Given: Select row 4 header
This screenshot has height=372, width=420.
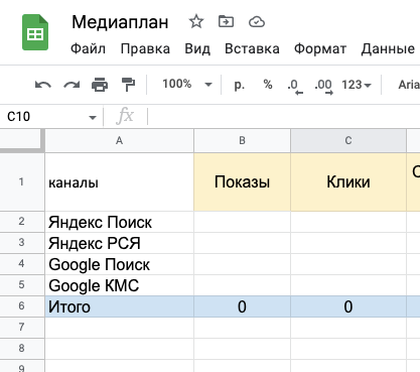Looking at the screenshot, I should pos(22,264).
